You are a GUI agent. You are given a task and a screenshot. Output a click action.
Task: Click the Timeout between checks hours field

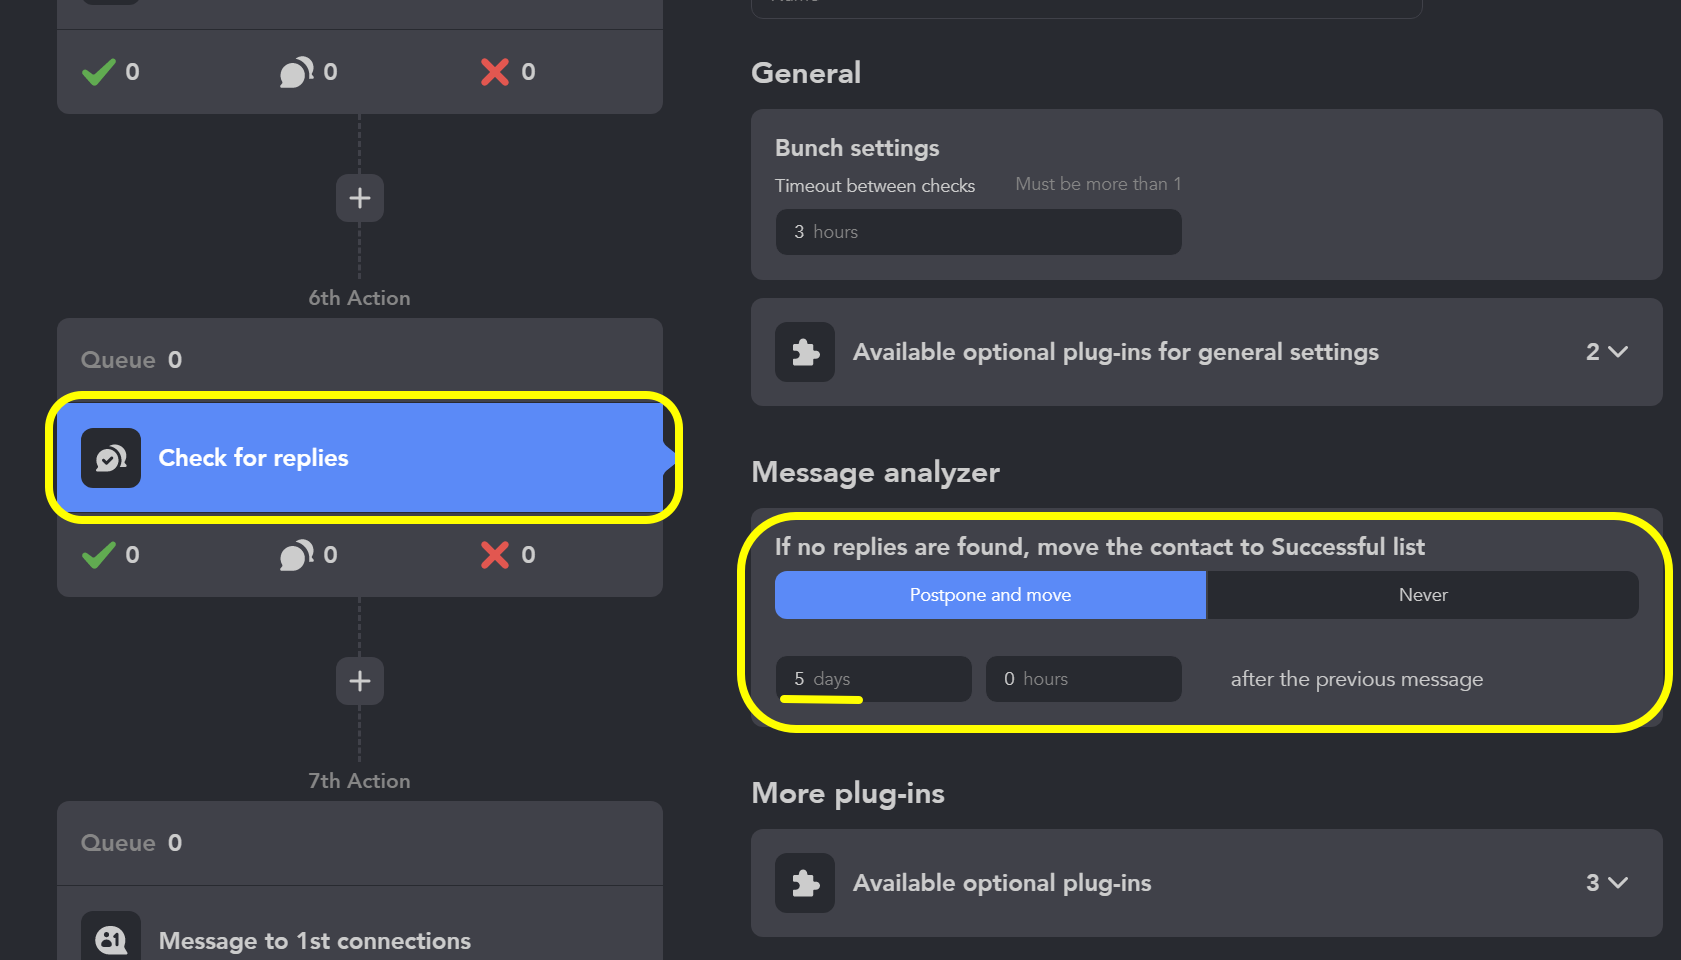pos(979,232)
